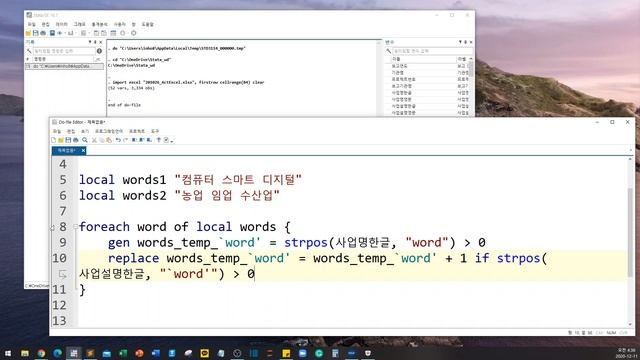Close the history panel with its x icon
The width and height of the screenshot is (640, 360).
(101, 42)
